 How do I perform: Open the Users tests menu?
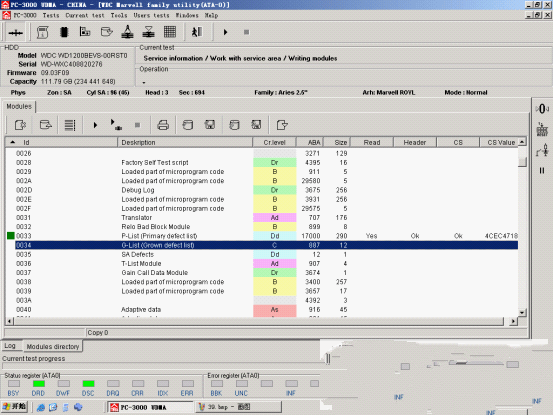point(151,16)
